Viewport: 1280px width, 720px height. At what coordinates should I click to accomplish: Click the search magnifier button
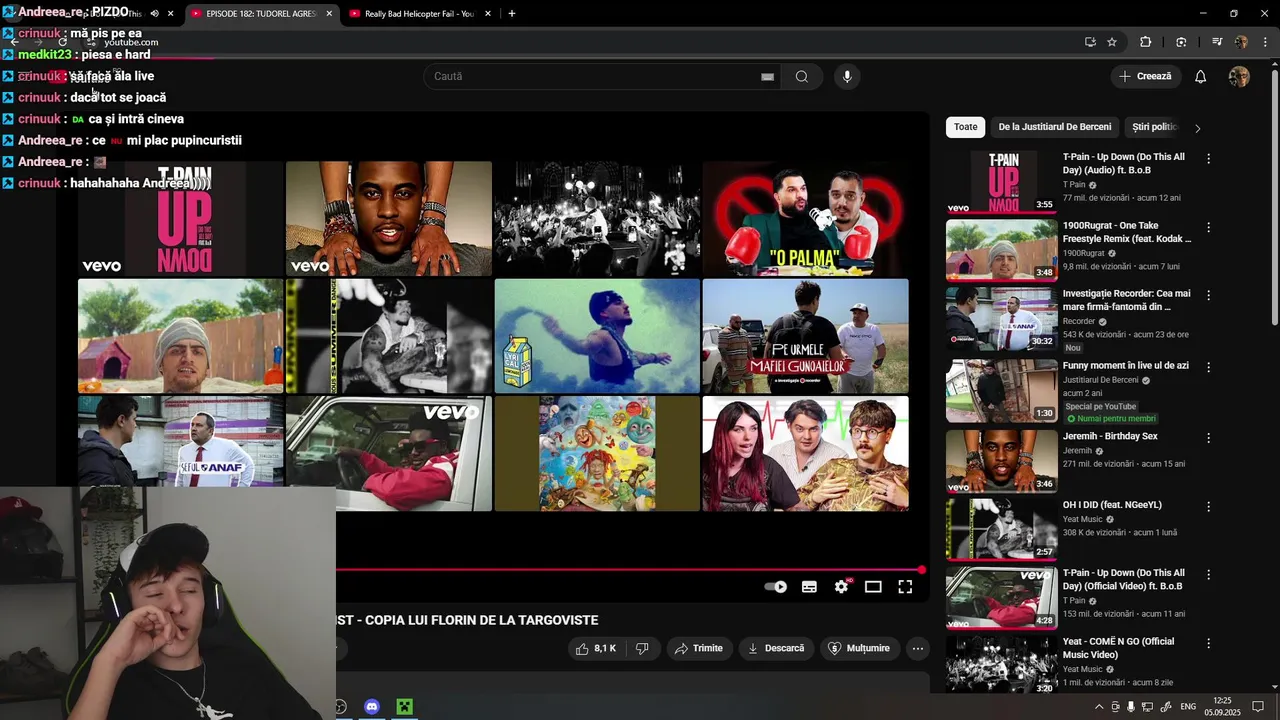[x=802, y=76]
